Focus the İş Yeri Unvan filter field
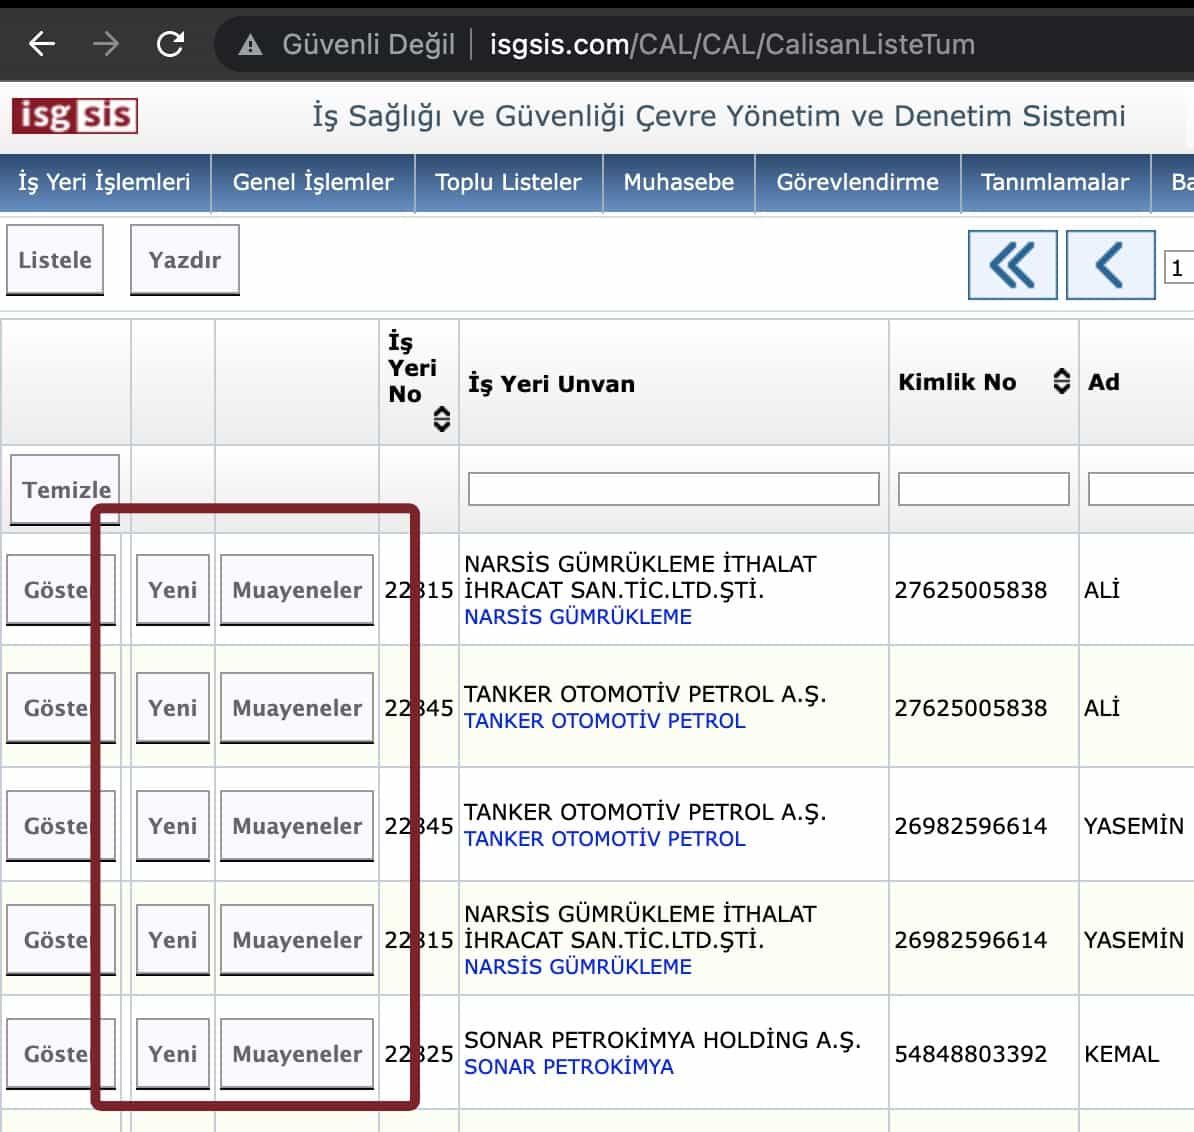Screen dimensions: 1194x1132 [673, 489]
